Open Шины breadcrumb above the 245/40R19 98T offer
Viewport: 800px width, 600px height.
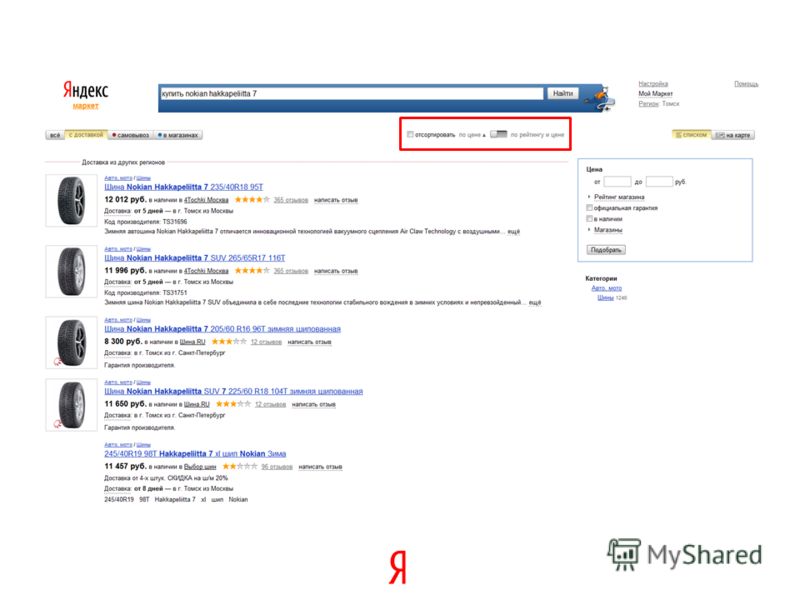pyautogui.click(x=143, y=445)
